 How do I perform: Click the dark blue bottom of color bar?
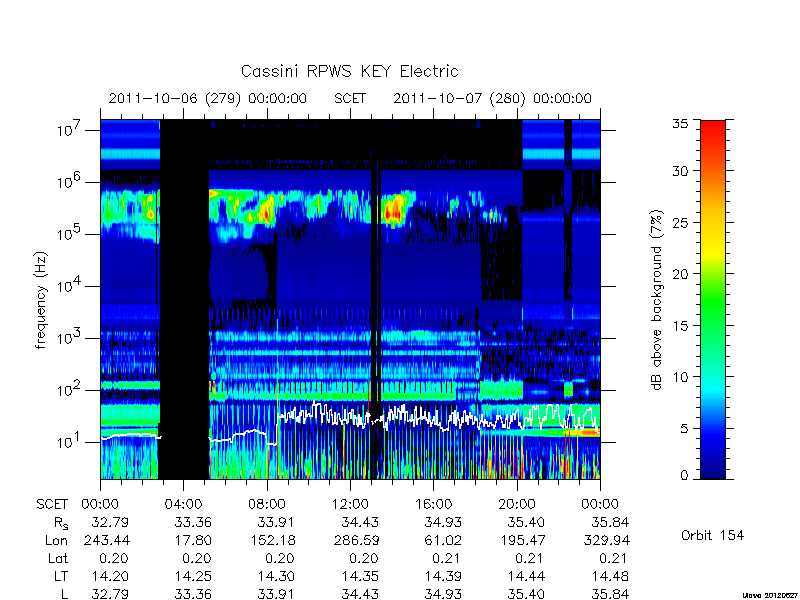click(713, 467)
